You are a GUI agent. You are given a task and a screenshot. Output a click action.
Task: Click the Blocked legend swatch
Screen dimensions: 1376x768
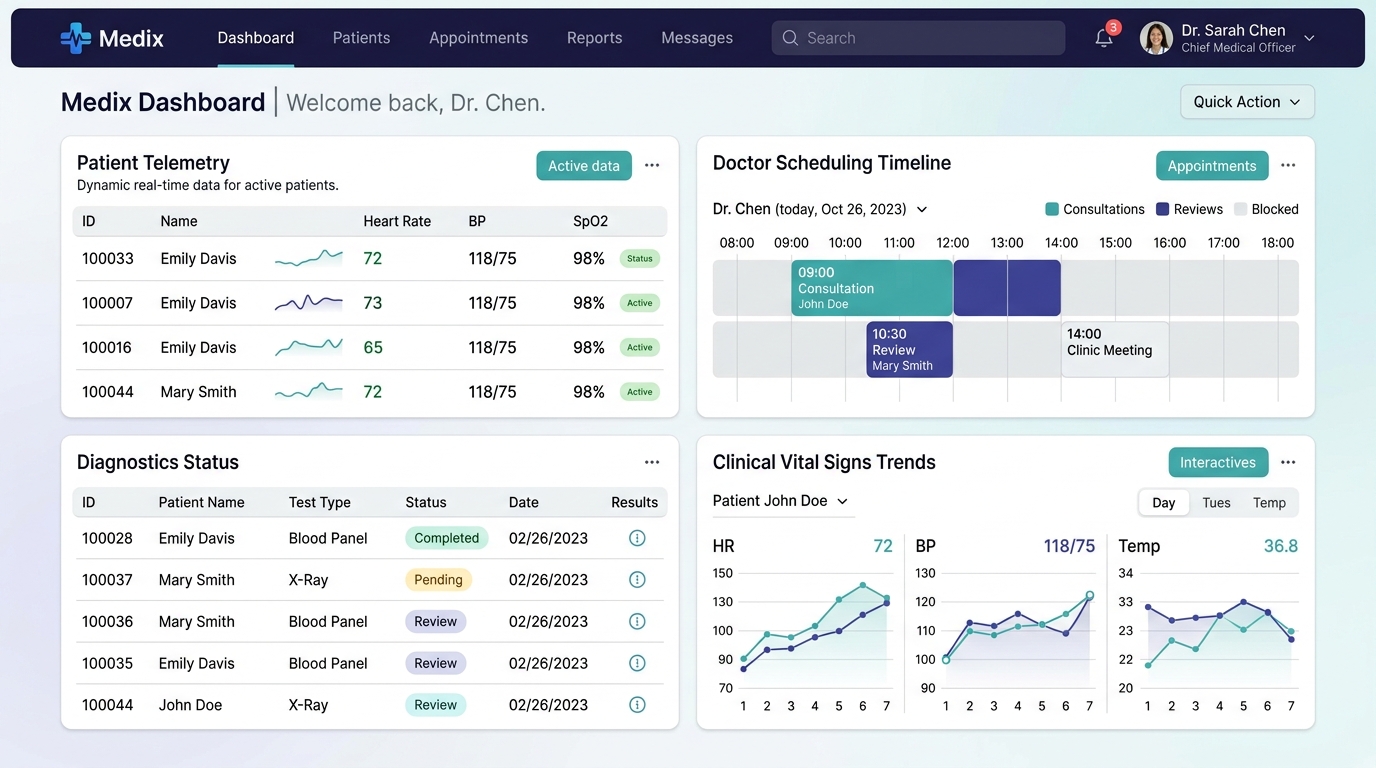1241,209
